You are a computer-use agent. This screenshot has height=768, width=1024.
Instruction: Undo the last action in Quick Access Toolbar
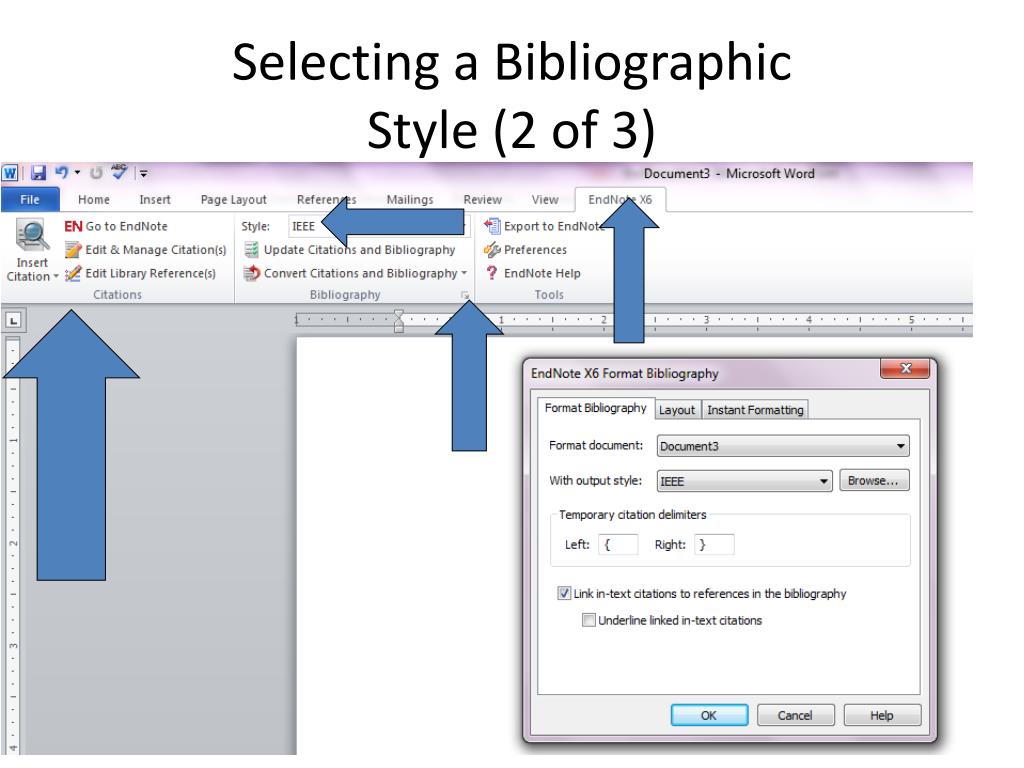coord(61,172)
